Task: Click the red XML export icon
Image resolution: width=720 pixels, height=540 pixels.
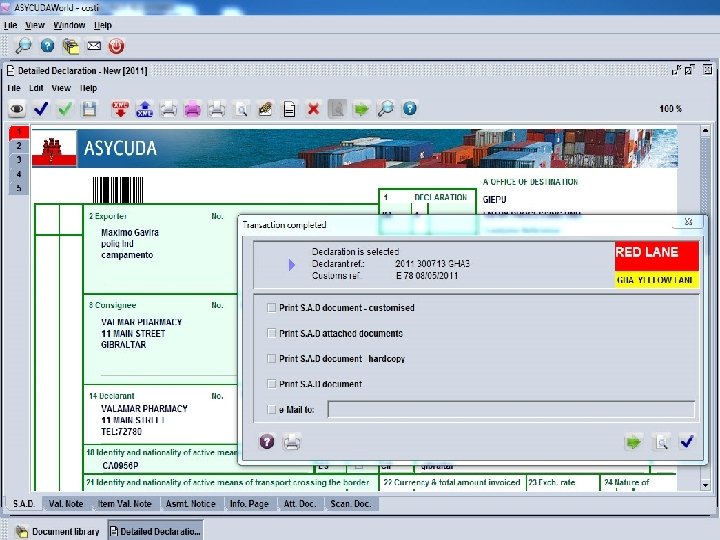Action: coord(120,109)
